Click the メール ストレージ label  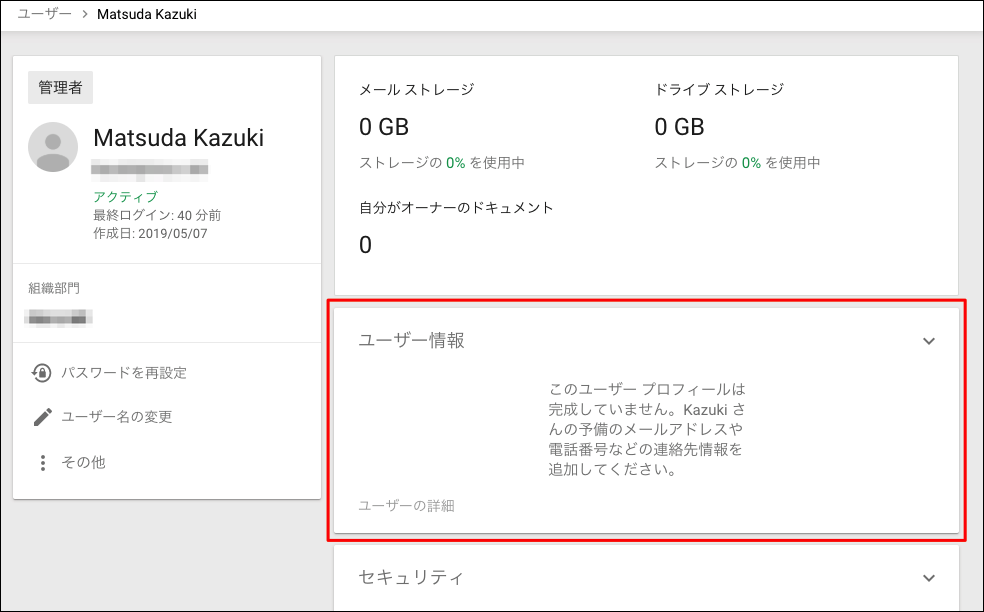click(417, 90)
